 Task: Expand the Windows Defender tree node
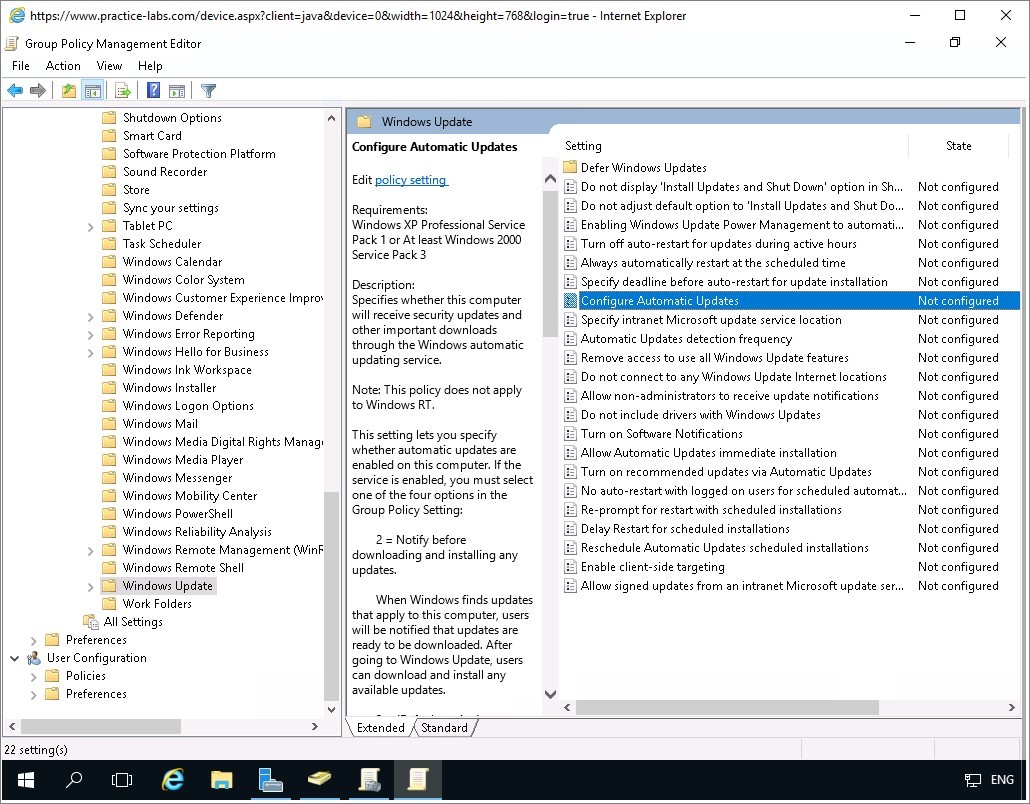[91, 316]
